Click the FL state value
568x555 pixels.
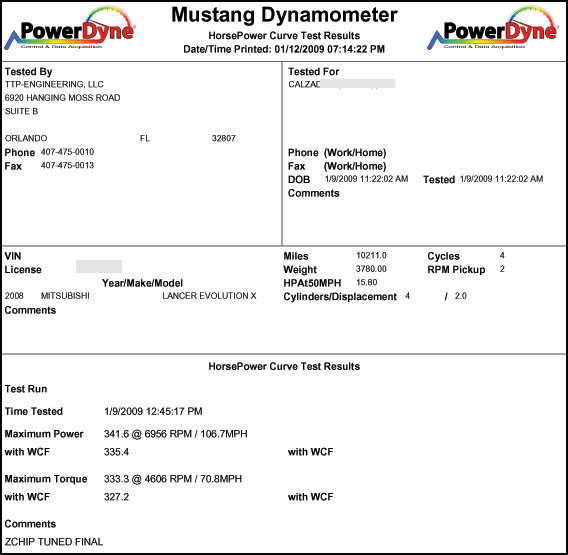click(x=145, y=138)
